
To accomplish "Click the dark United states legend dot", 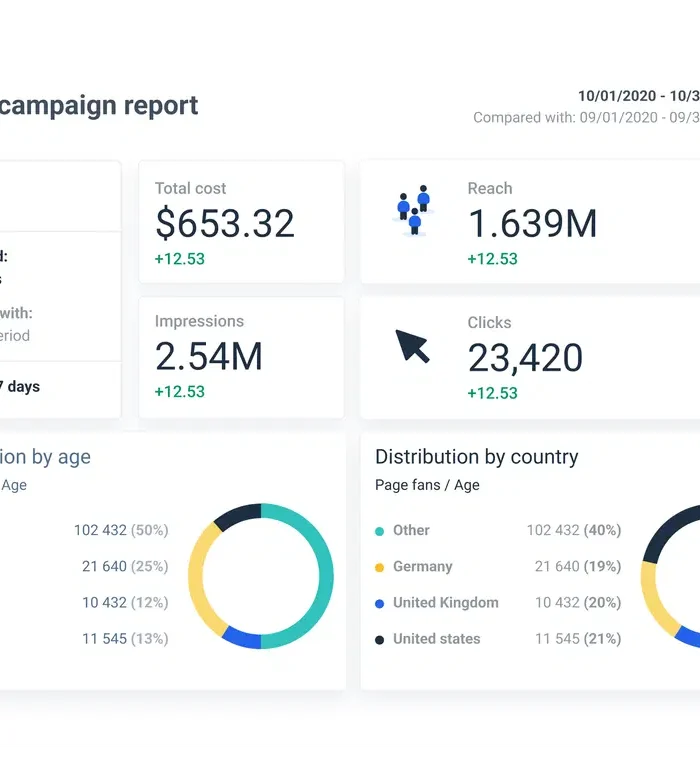I will click(x=379, y=639).
